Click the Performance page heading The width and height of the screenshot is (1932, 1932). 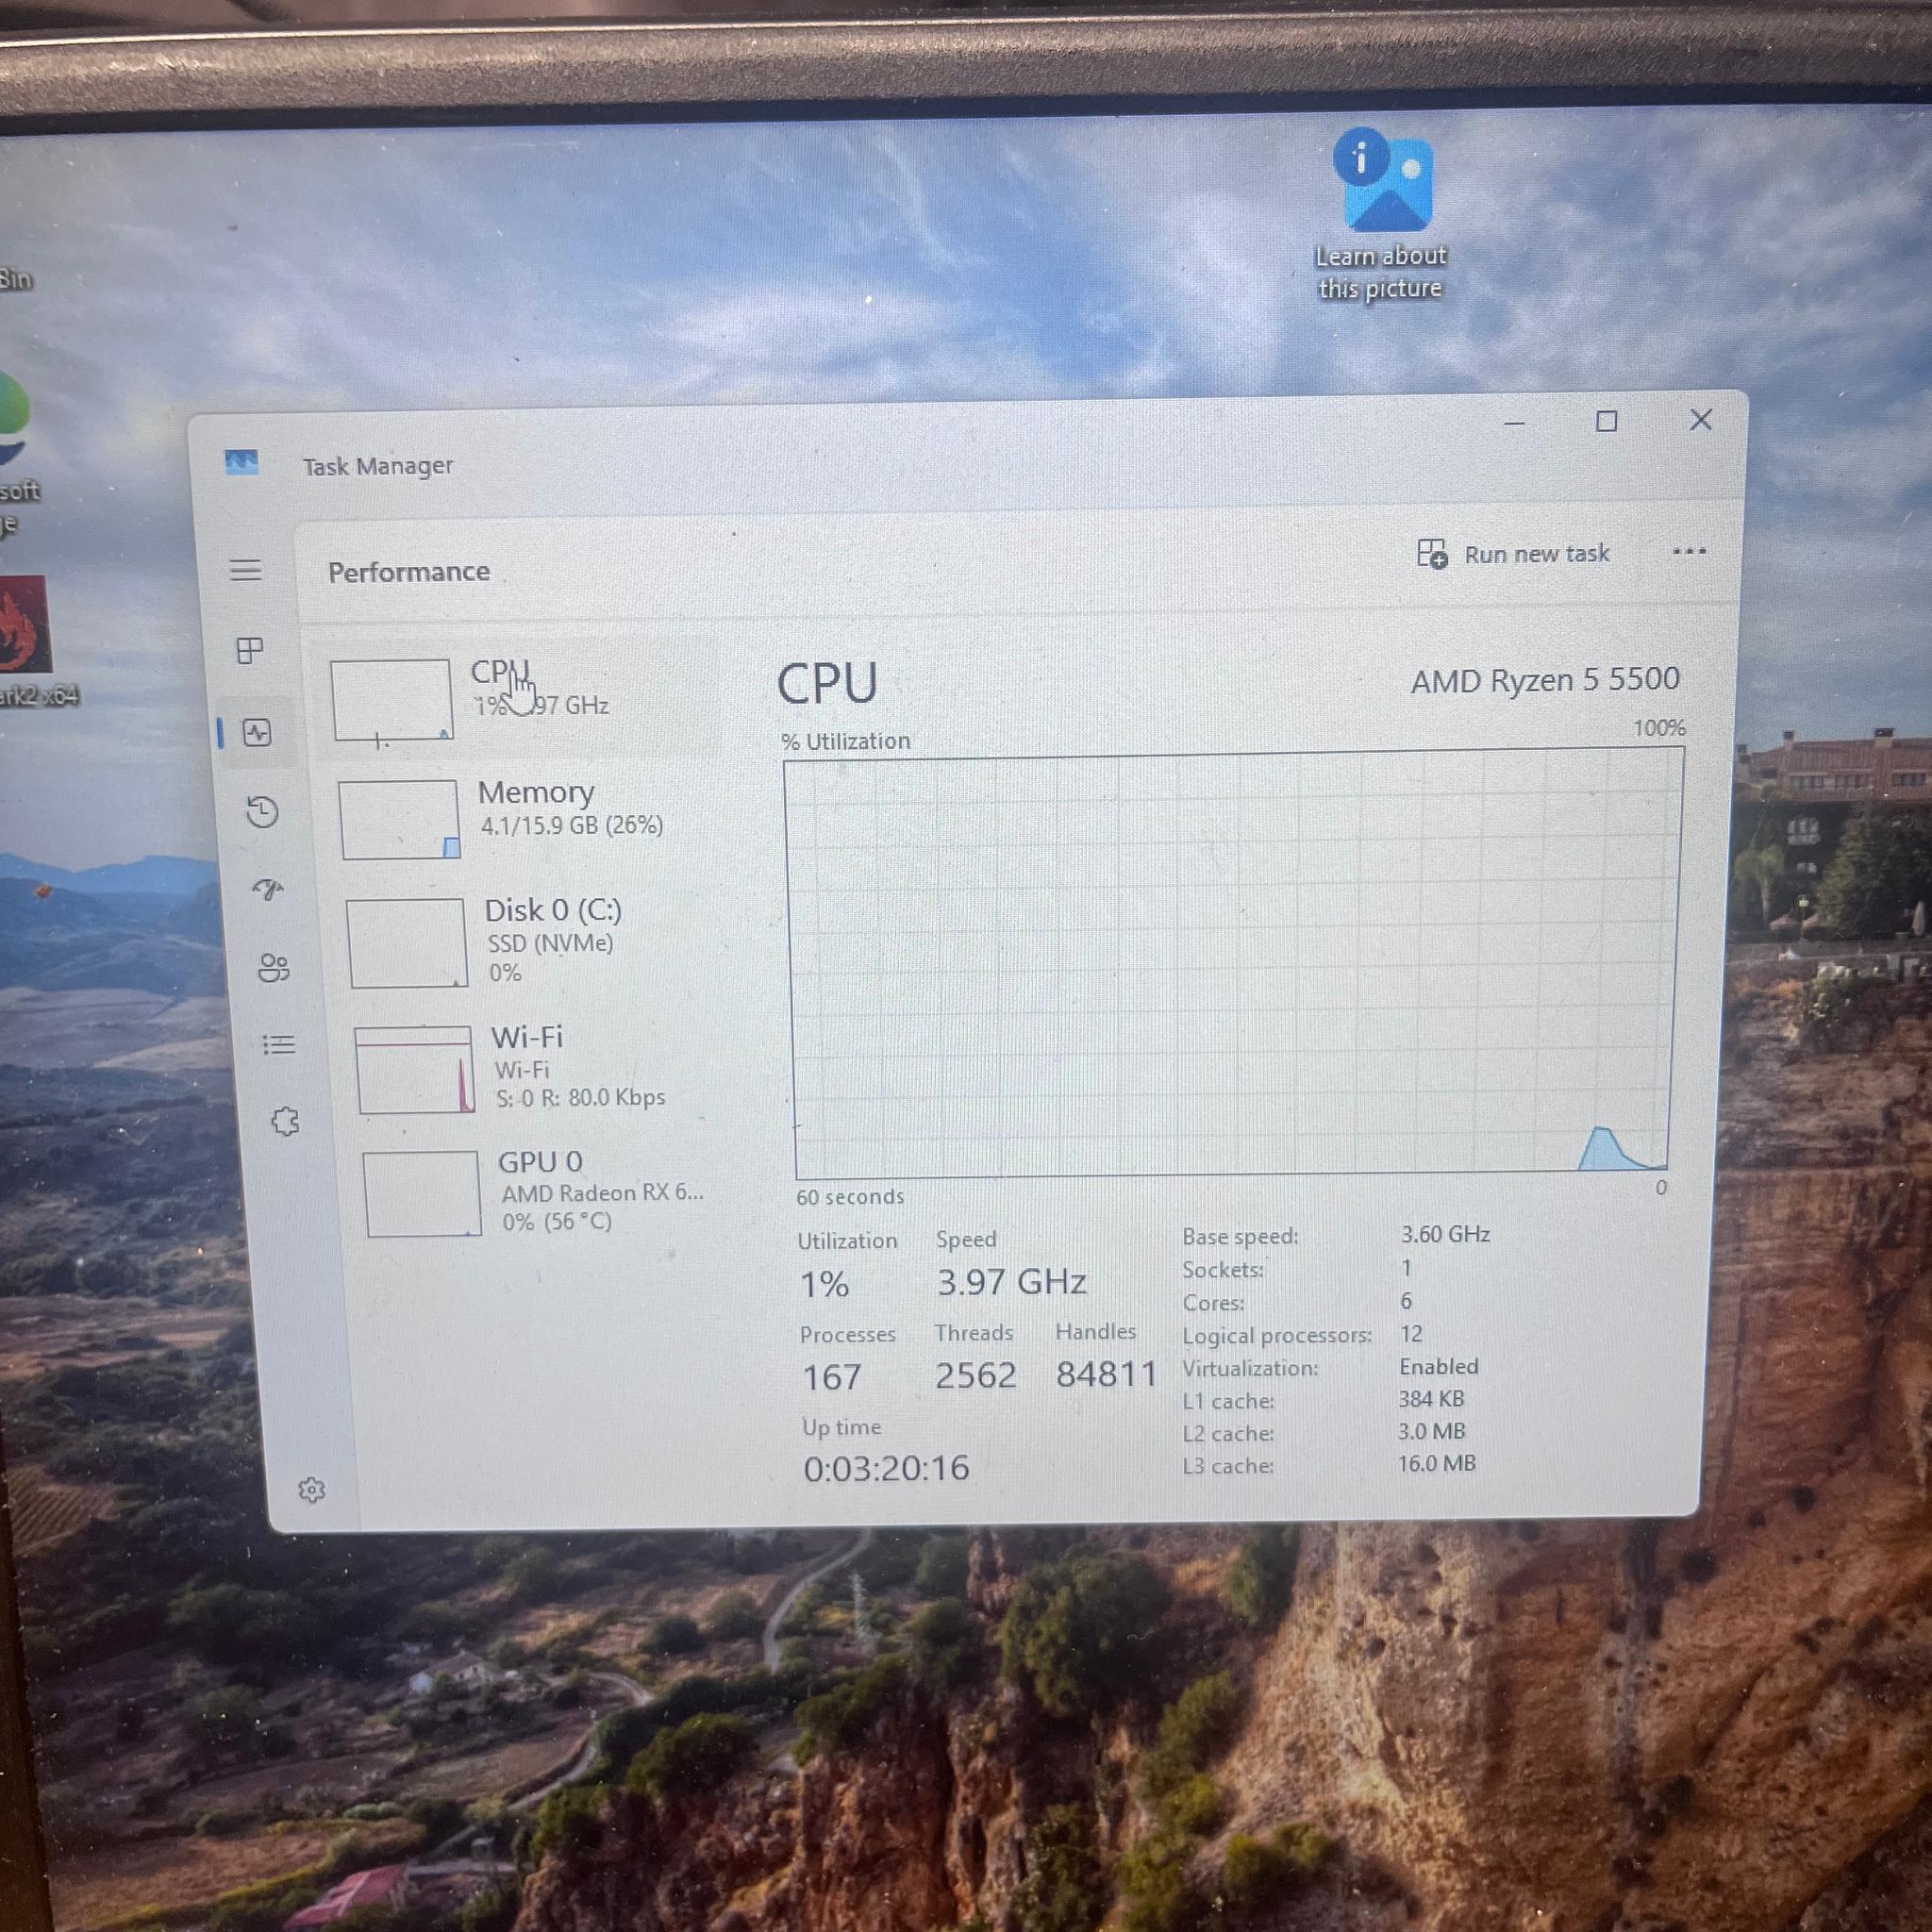(409, 572)
